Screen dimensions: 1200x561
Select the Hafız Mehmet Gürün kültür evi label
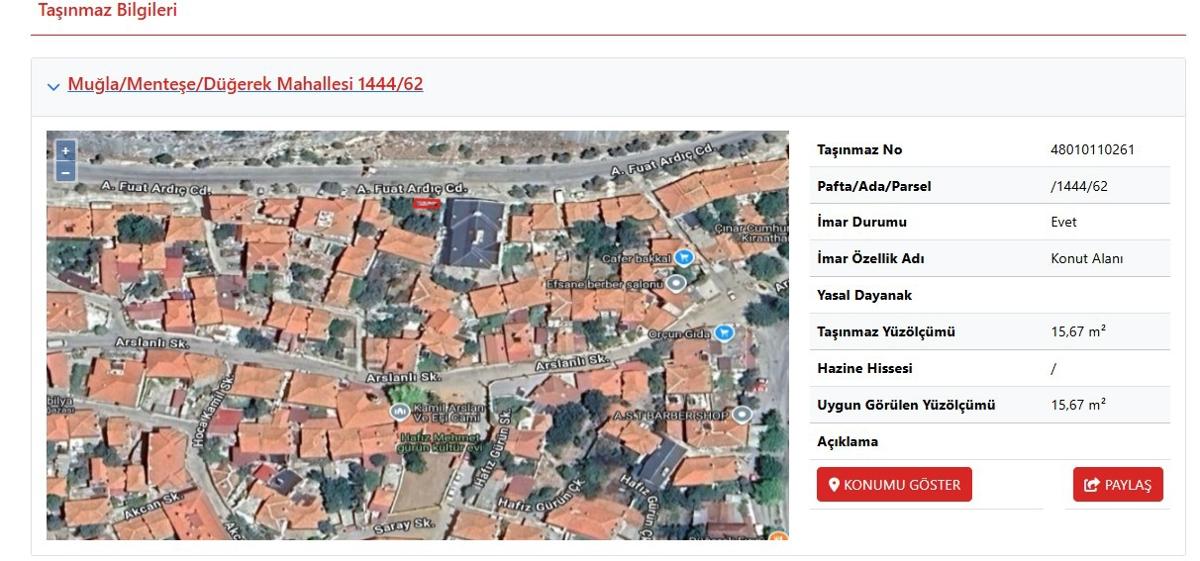(441, 443)
